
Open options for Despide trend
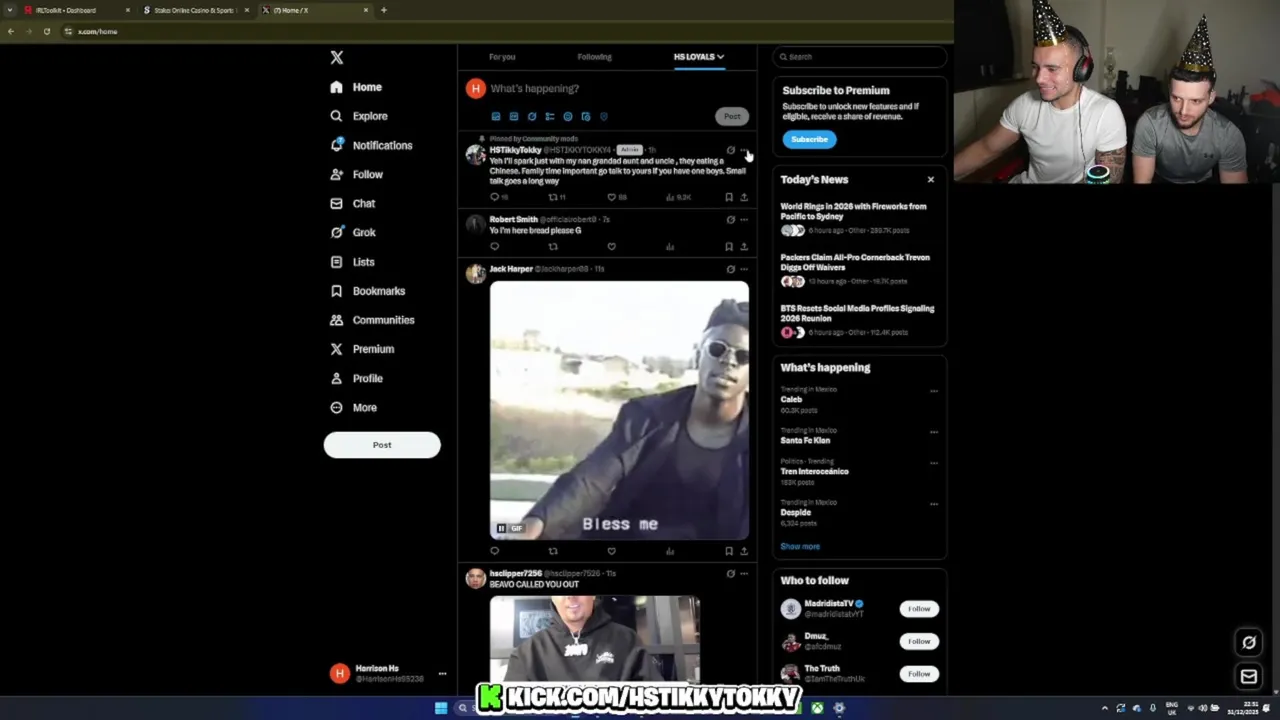tap(934, 504)
